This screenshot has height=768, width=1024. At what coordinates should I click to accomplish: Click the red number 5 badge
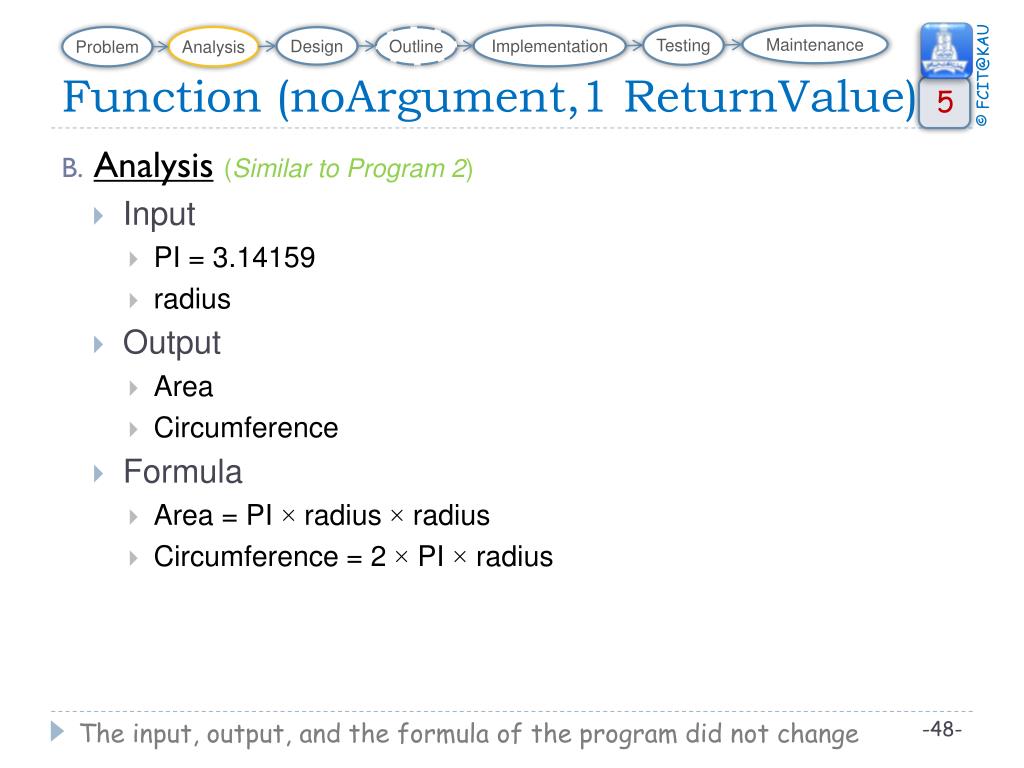(944, 102)
